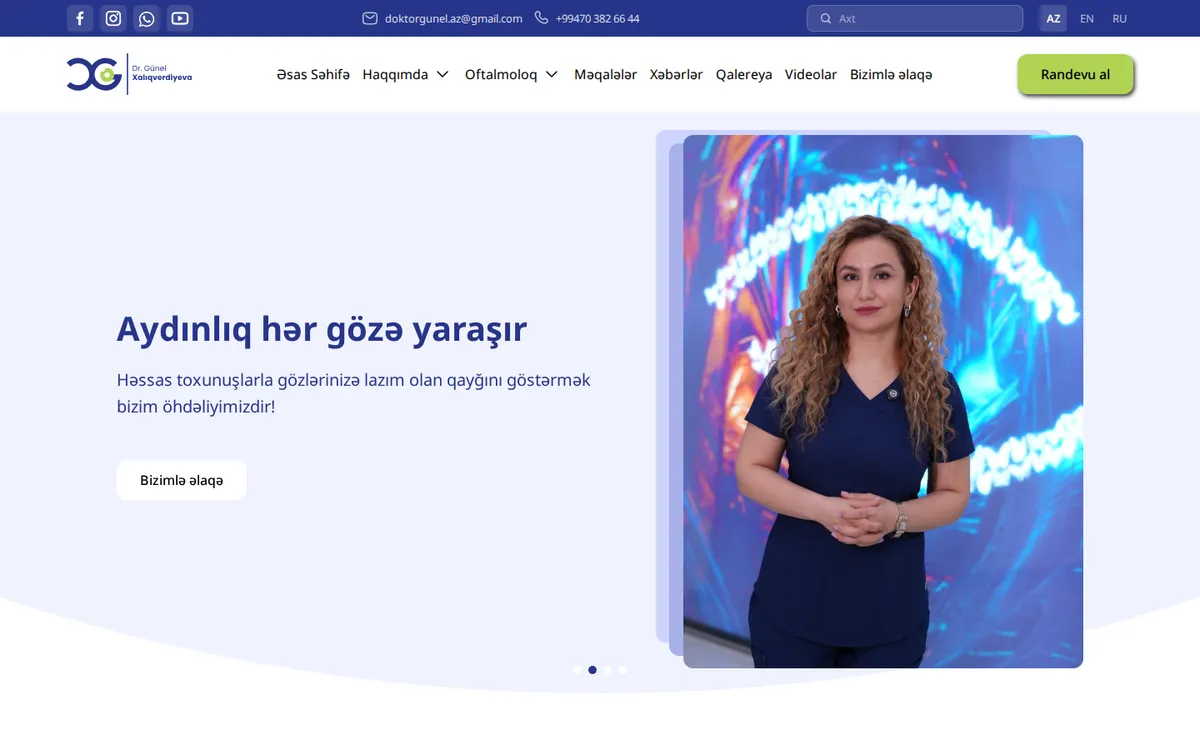Click the Dr. Günel Xalıqverdiyeva logo
The image size is (1200, 750).
(x=130, y=74)
